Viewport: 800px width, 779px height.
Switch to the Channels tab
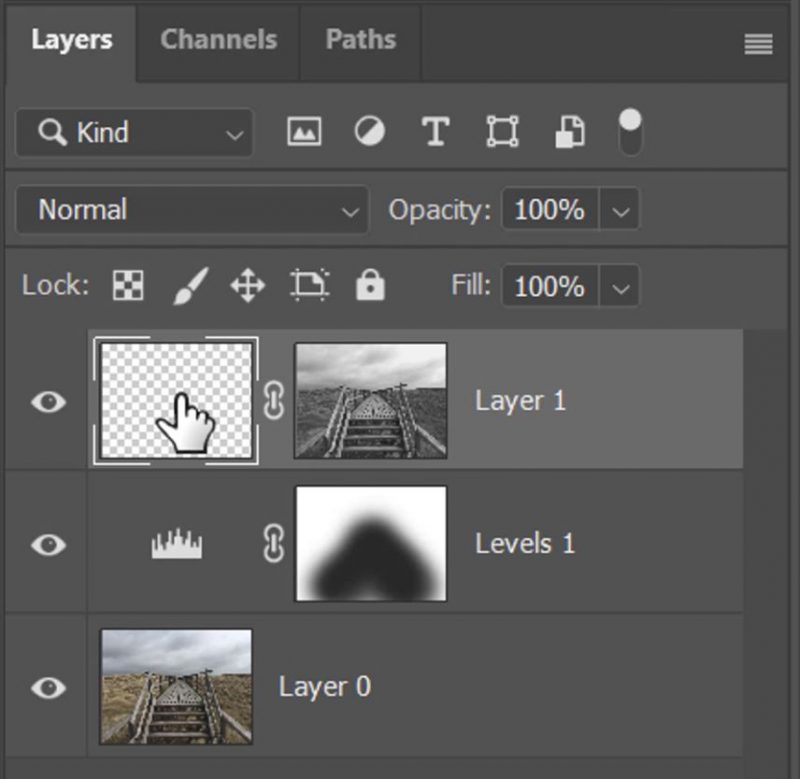(217, 40)
